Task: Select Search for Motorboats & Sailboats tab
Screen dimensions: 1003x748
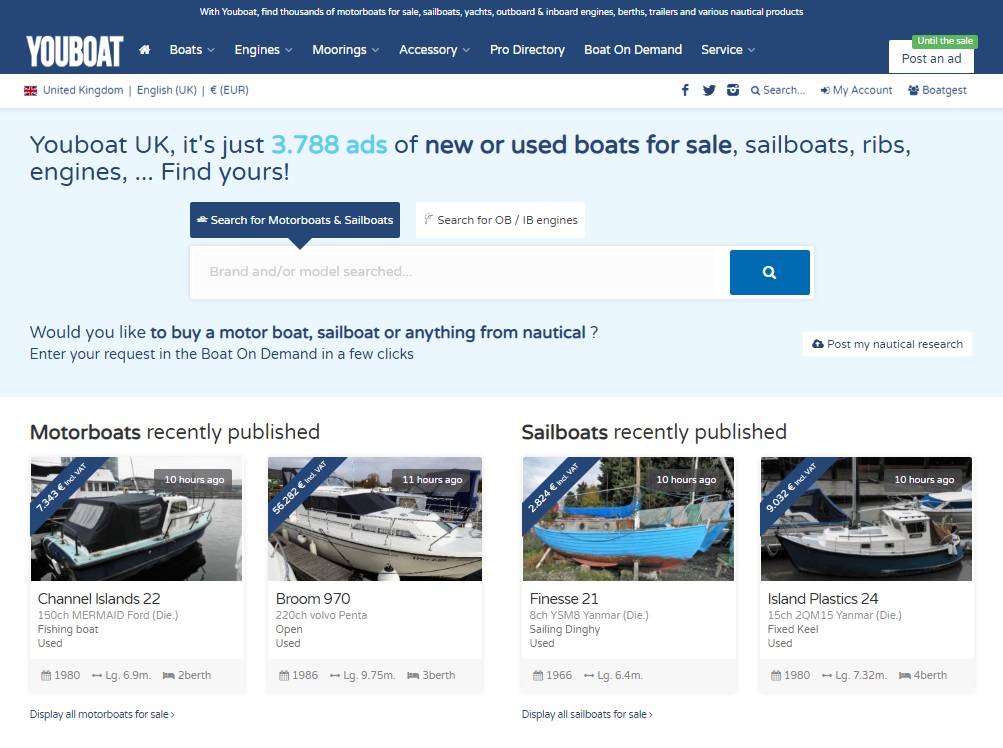Action: [295, 220]
